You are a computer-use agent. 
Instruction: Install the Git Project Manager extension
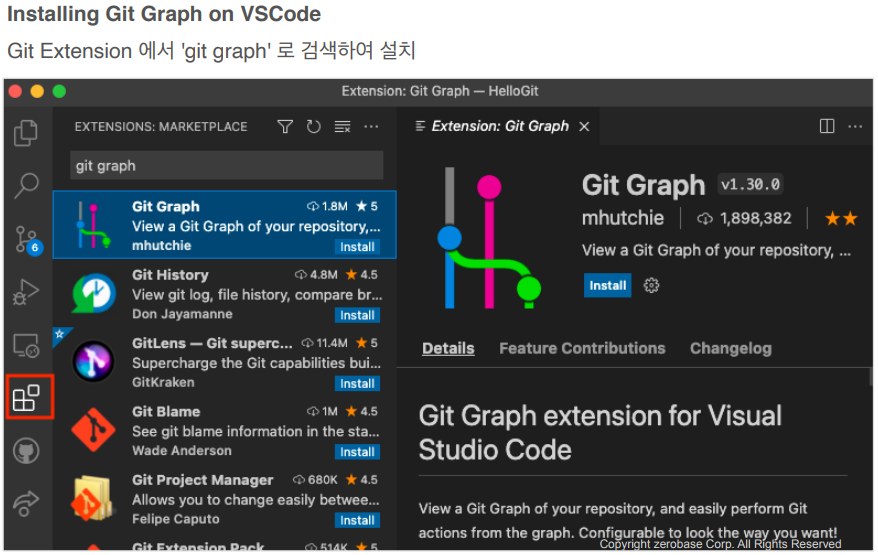point(357,520)
